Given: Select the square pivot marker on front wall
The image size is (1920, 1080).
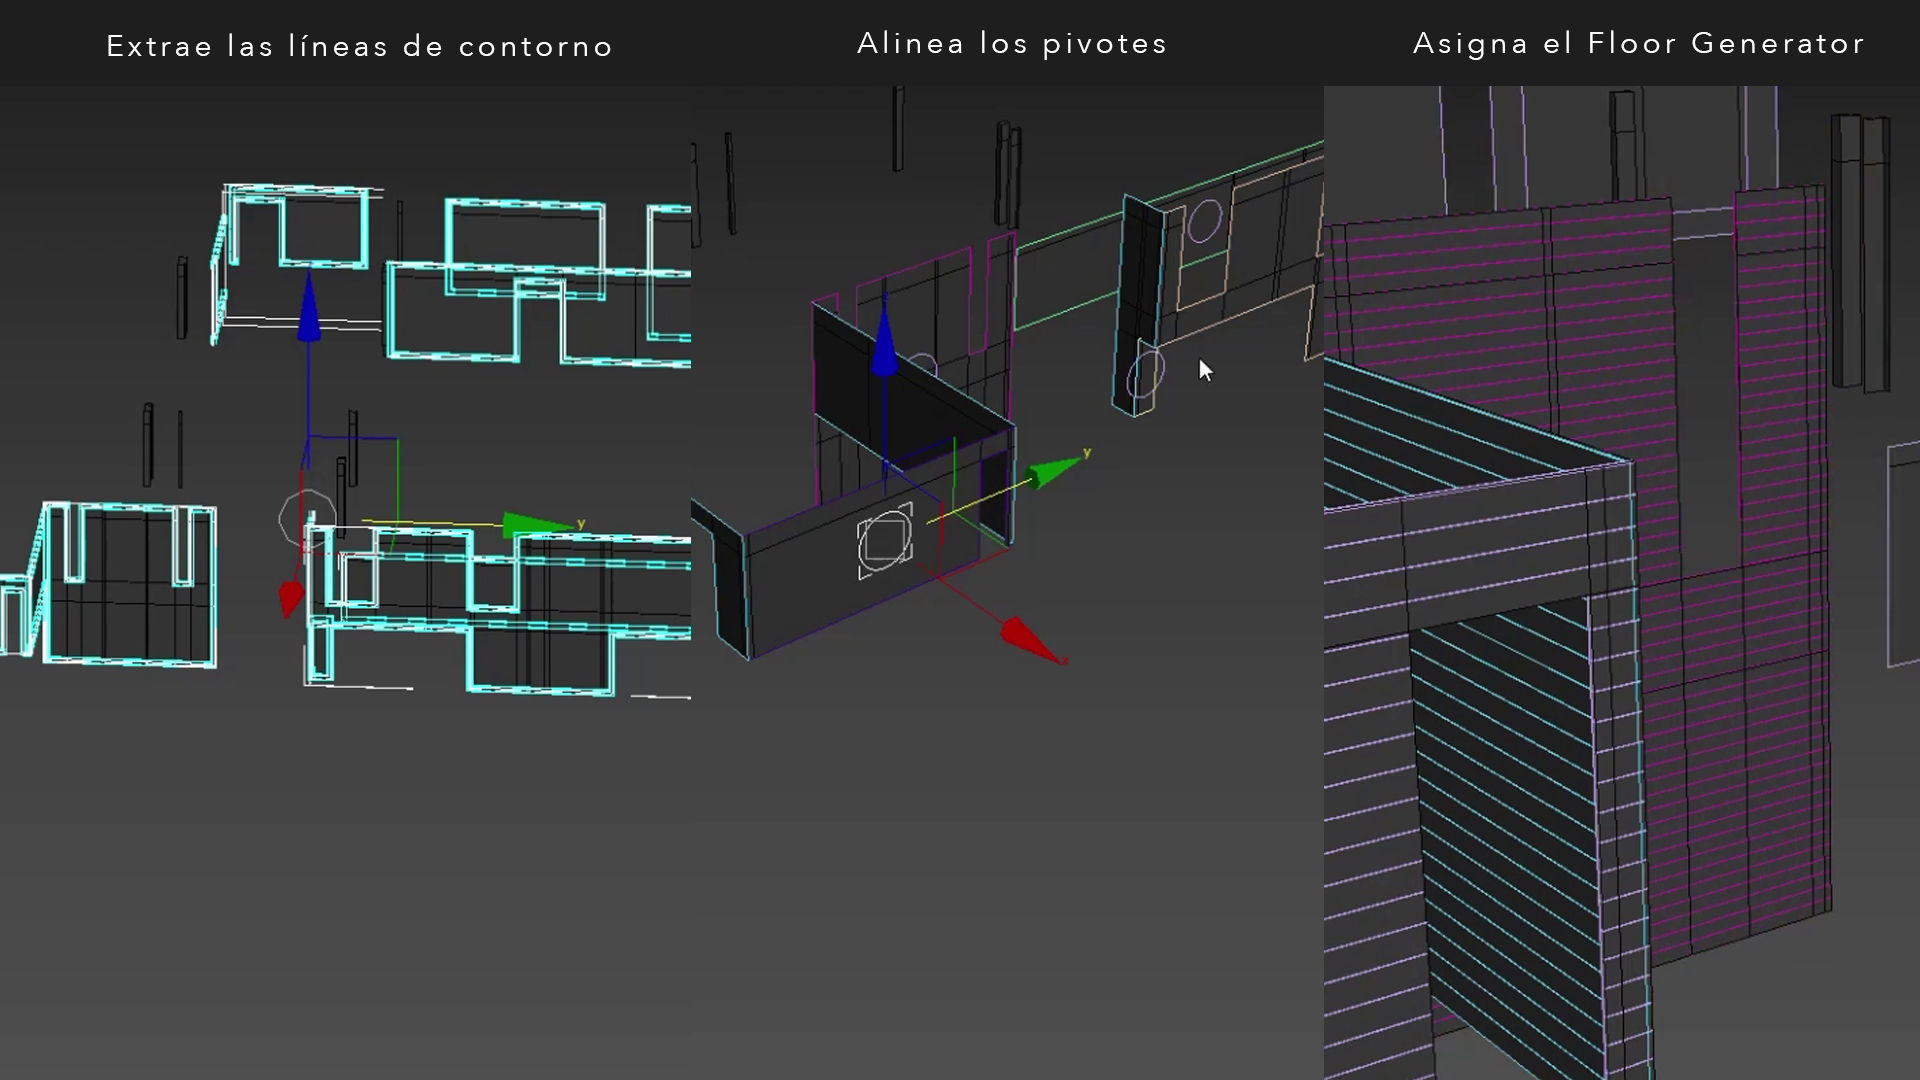Looking at the screenshot, I should [885, 541].
